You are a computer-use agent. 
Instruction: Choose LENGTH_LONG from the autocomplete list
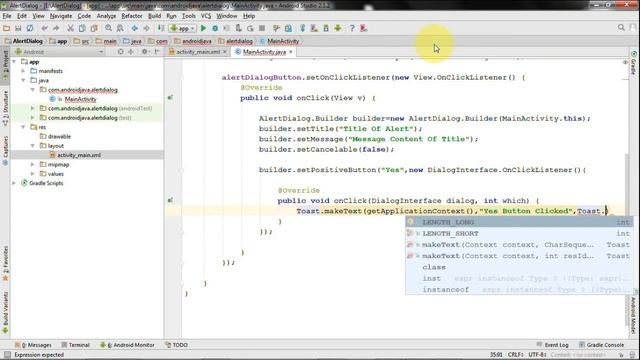[519, 222]
